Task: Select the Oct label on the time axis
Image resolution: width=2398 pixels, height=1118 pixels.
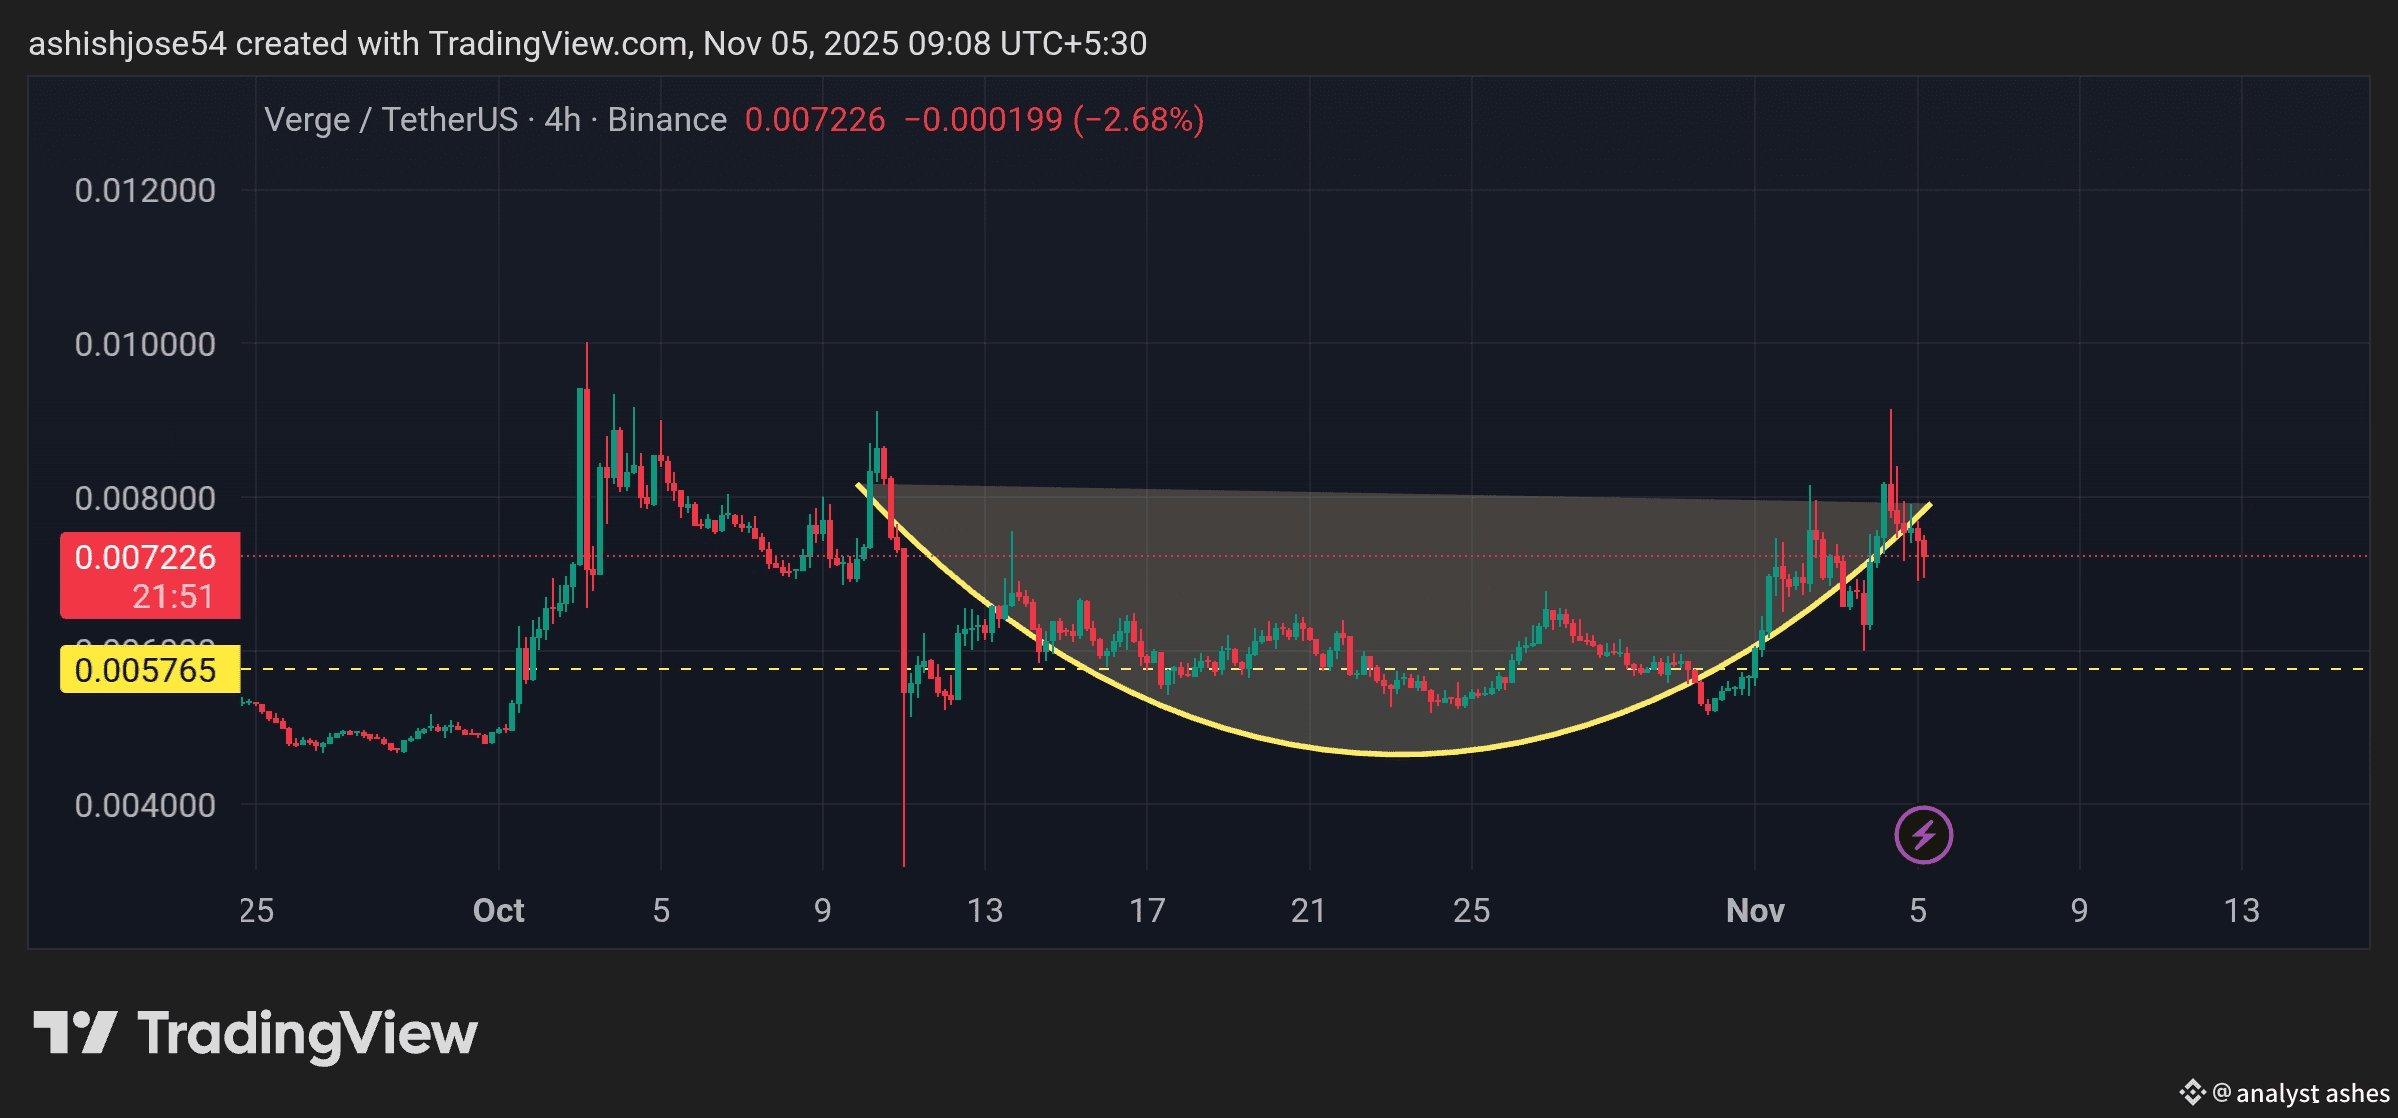Action: [x=498, y=910]
